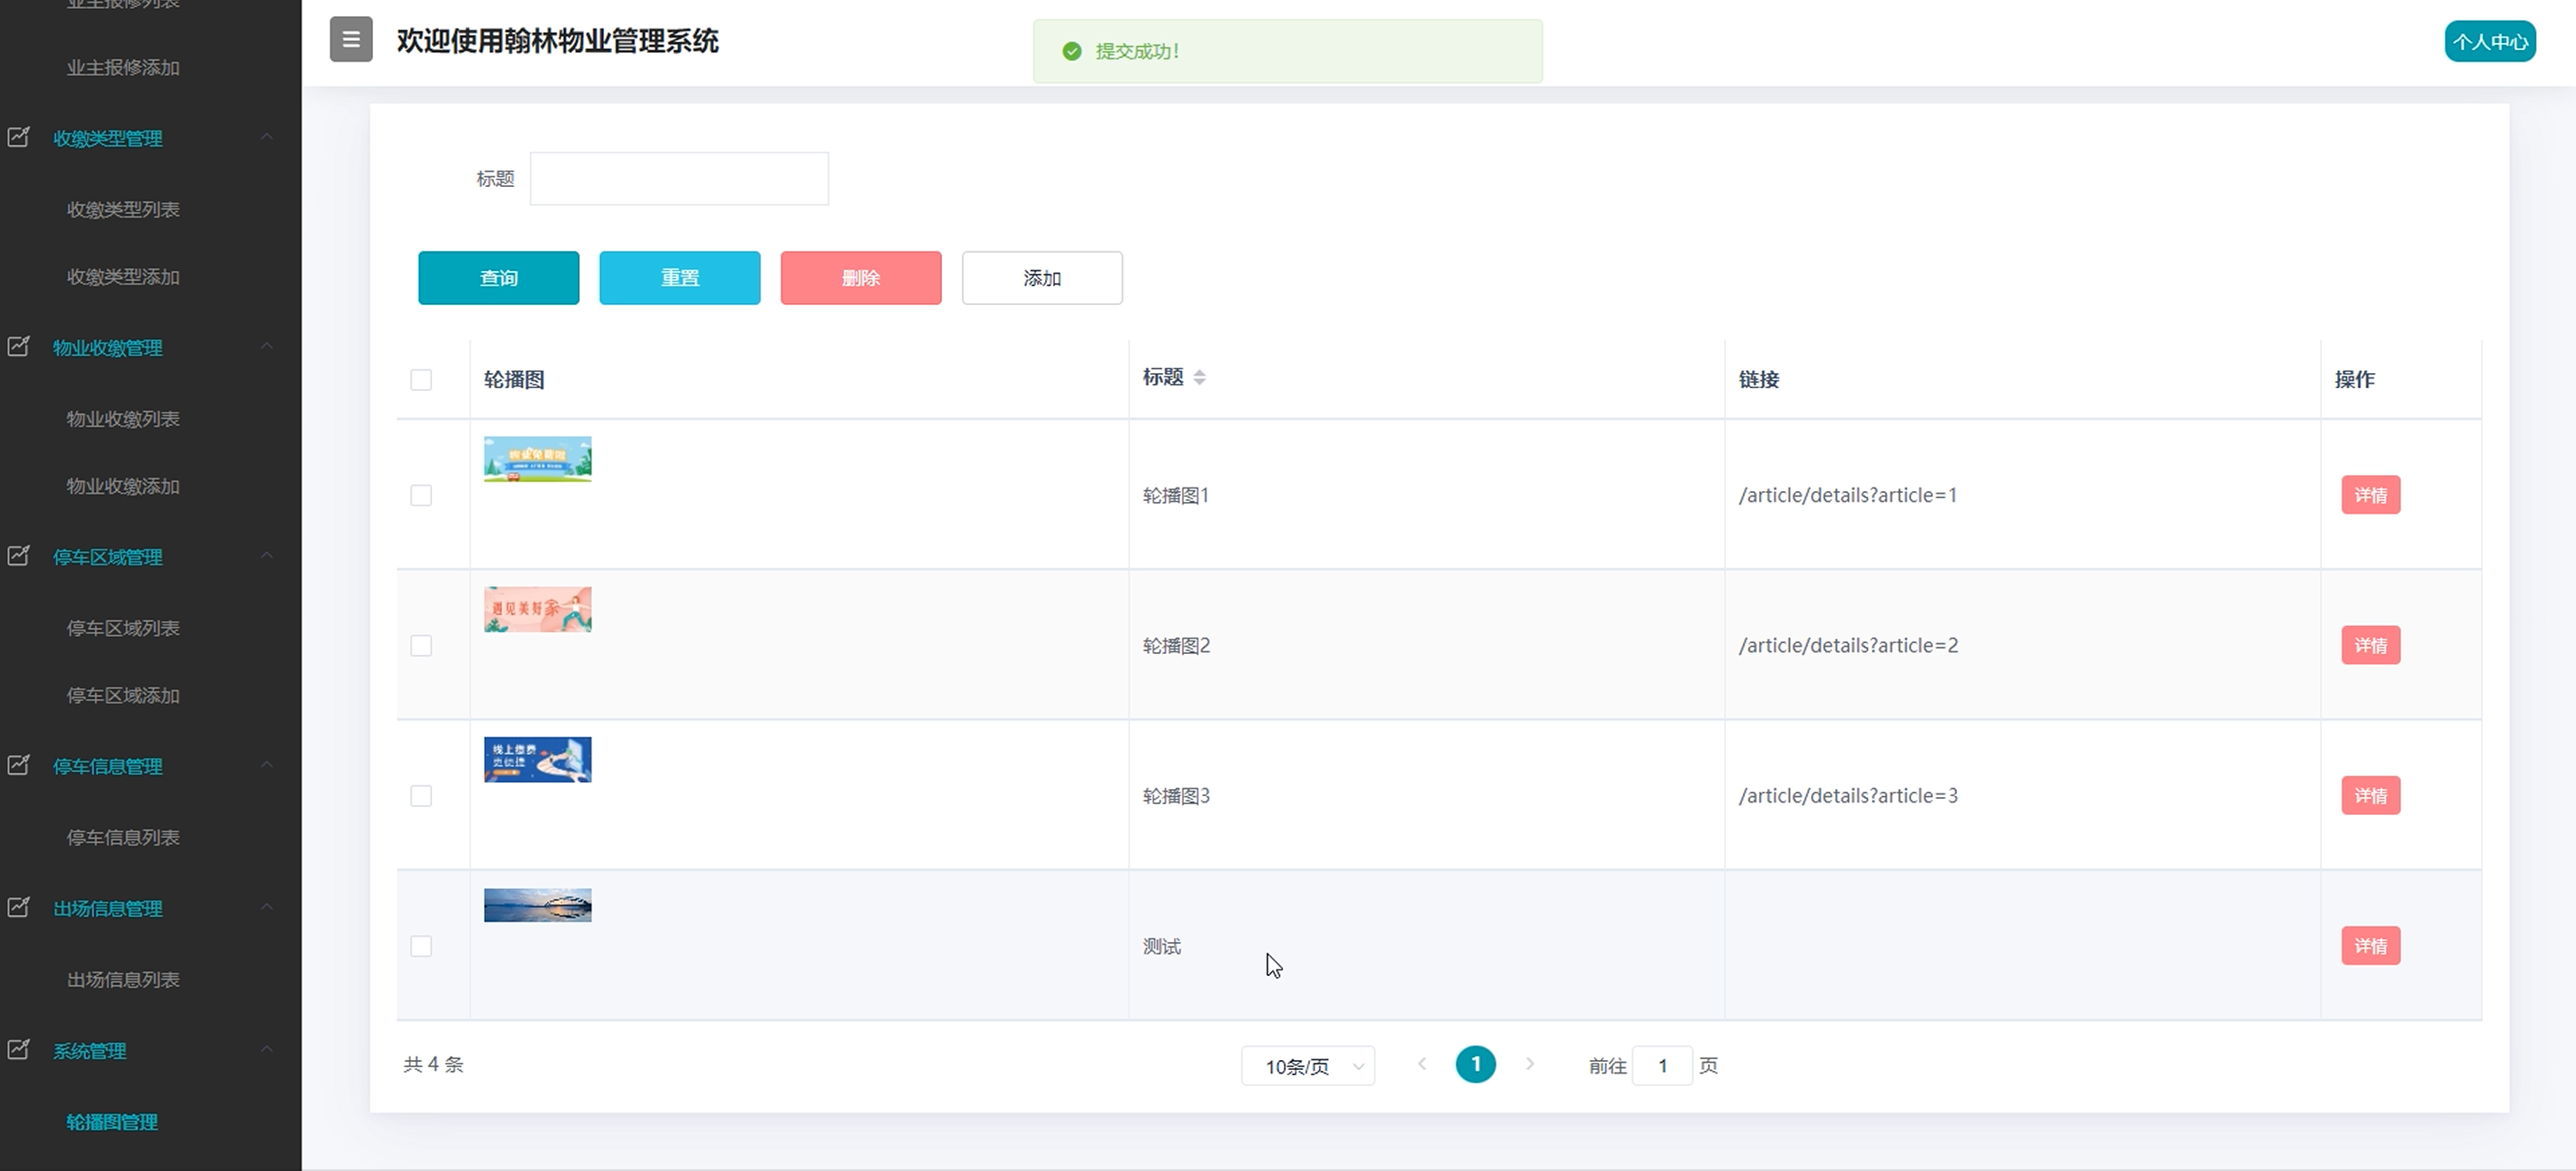Click the 查询 search button
The height and width of the screenshot is (1171, 2576).
(498, 278)
